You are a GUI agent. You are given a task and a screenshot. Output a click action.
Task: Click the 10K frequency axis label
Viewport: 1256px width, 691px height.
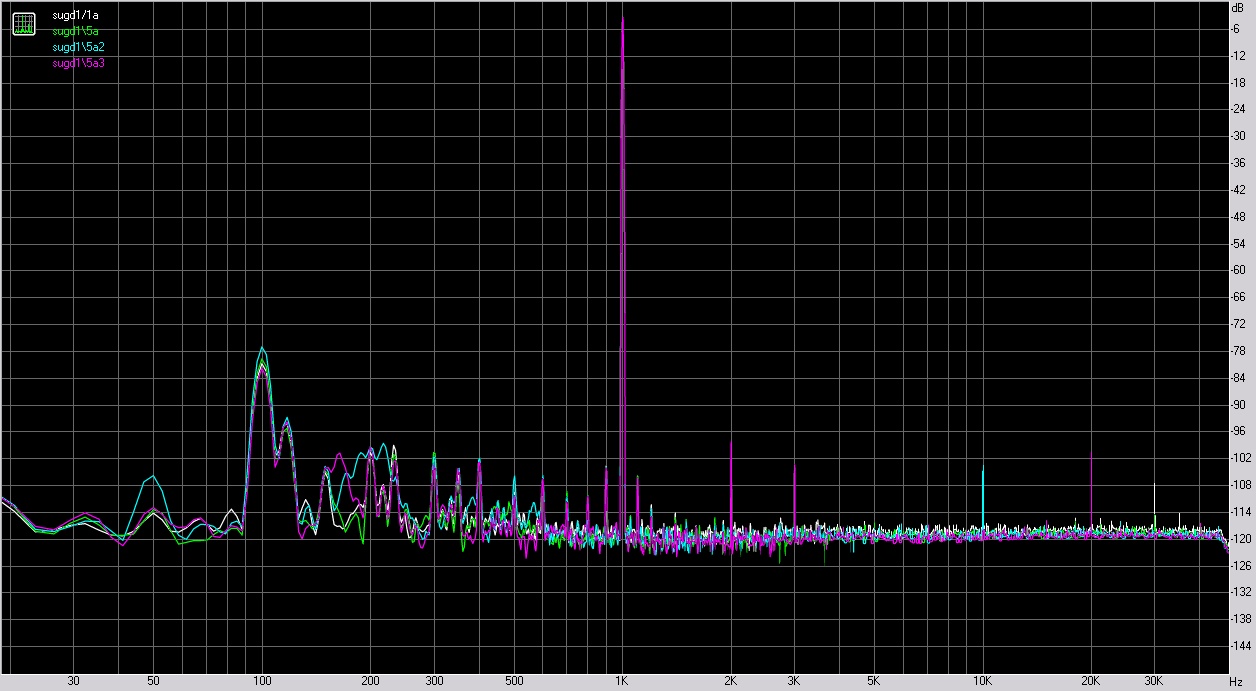[983, 682]
